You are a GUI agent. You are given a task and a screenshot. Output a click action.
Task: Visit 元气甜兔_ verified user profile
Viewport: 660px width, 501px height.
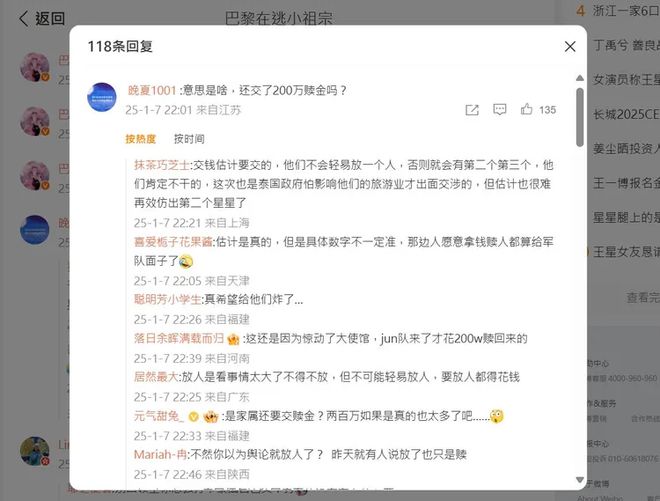tap(159, 416)
